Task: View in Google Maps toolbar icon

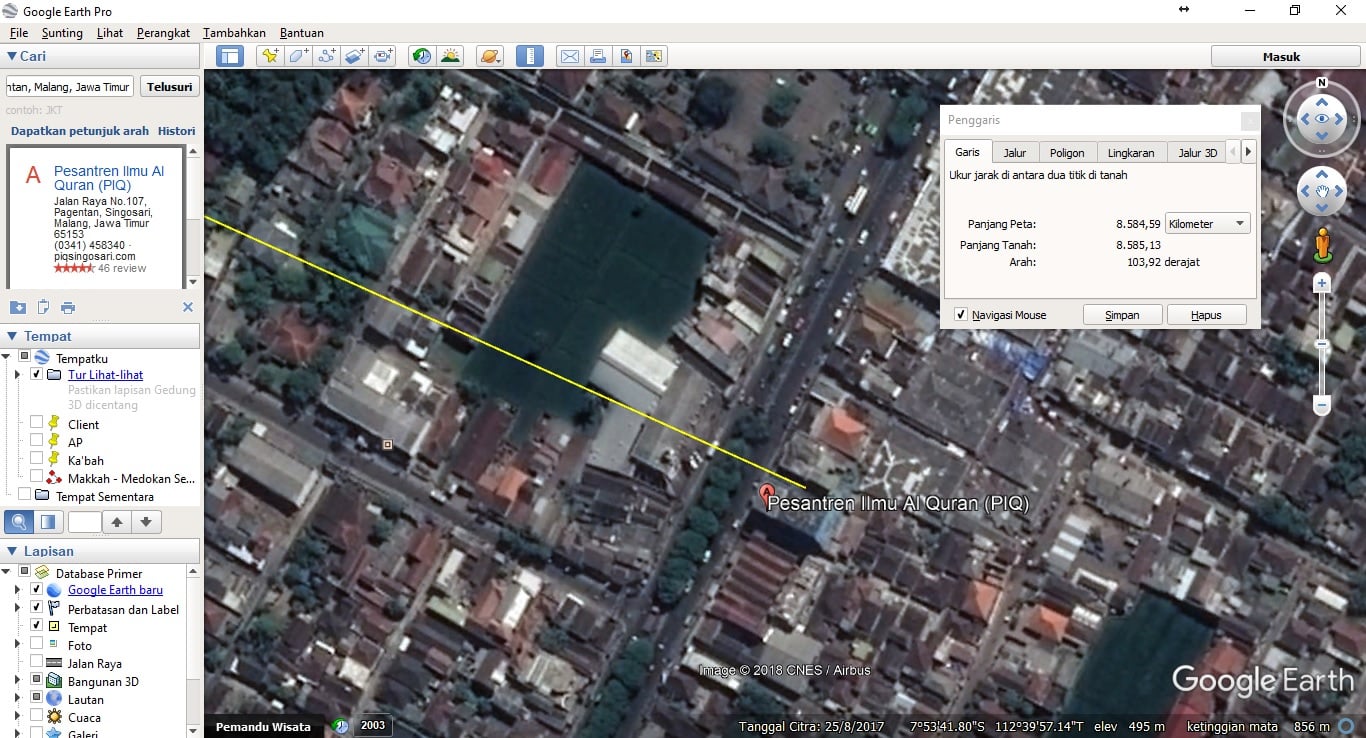Action: (654, 56)
